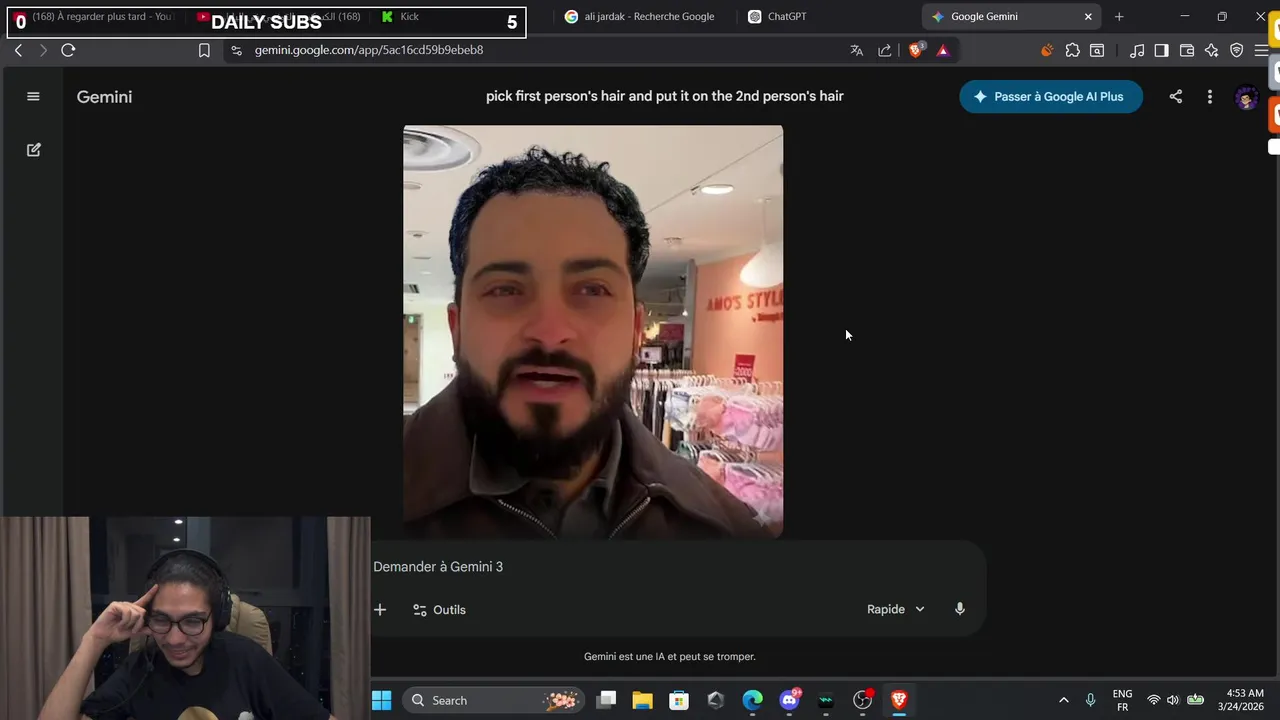Open a new tab with plus button
1280x720 pixels.
[1119, 16]
